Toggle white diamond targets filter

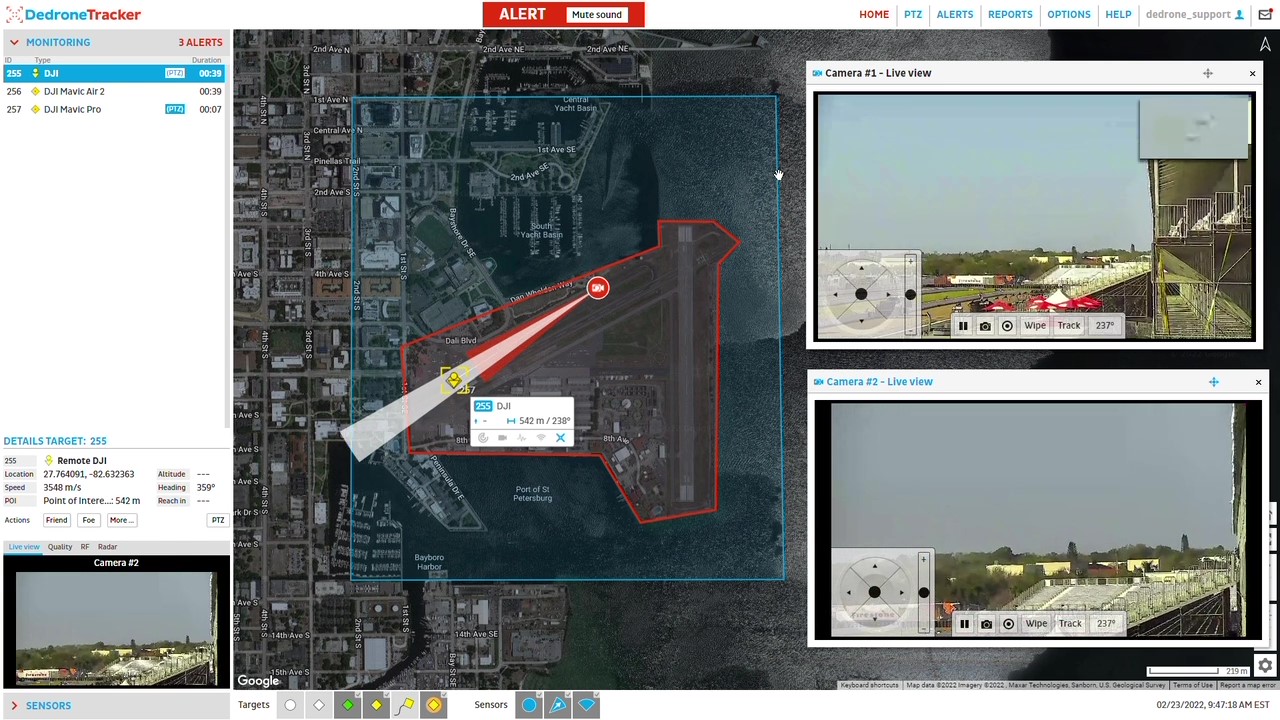tap(319, 705)
